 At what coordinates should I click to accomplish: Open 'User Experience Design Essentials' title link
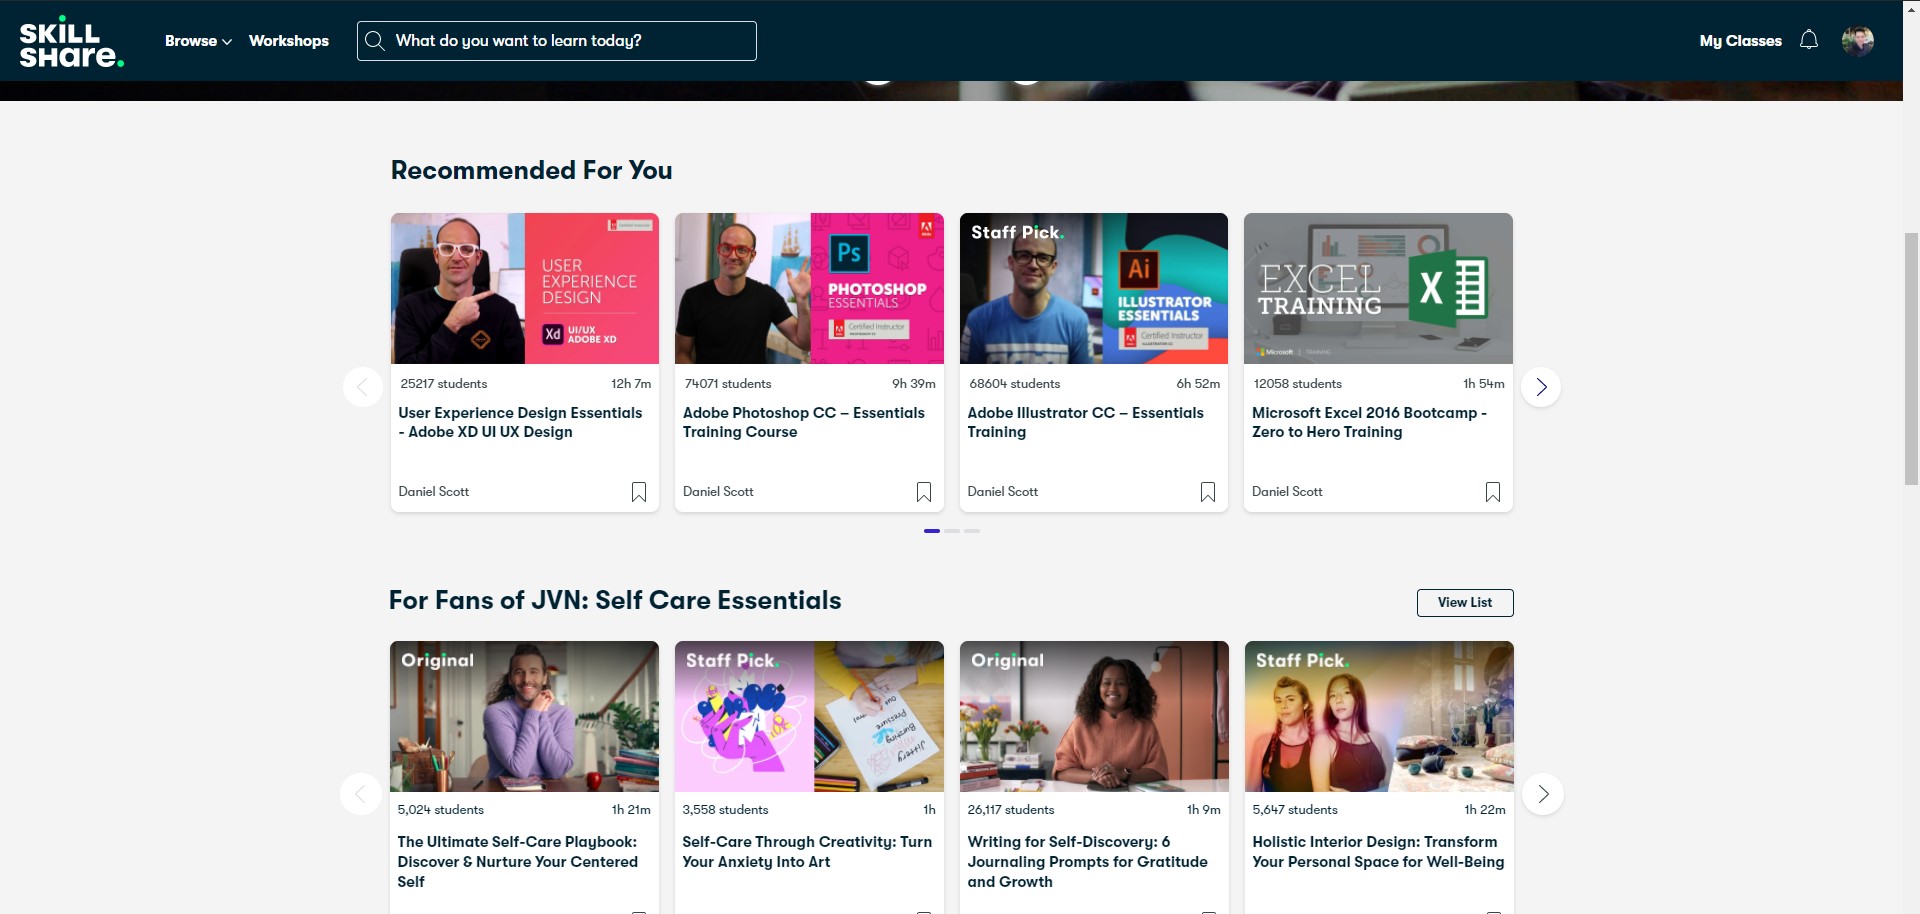click(520, 422)
